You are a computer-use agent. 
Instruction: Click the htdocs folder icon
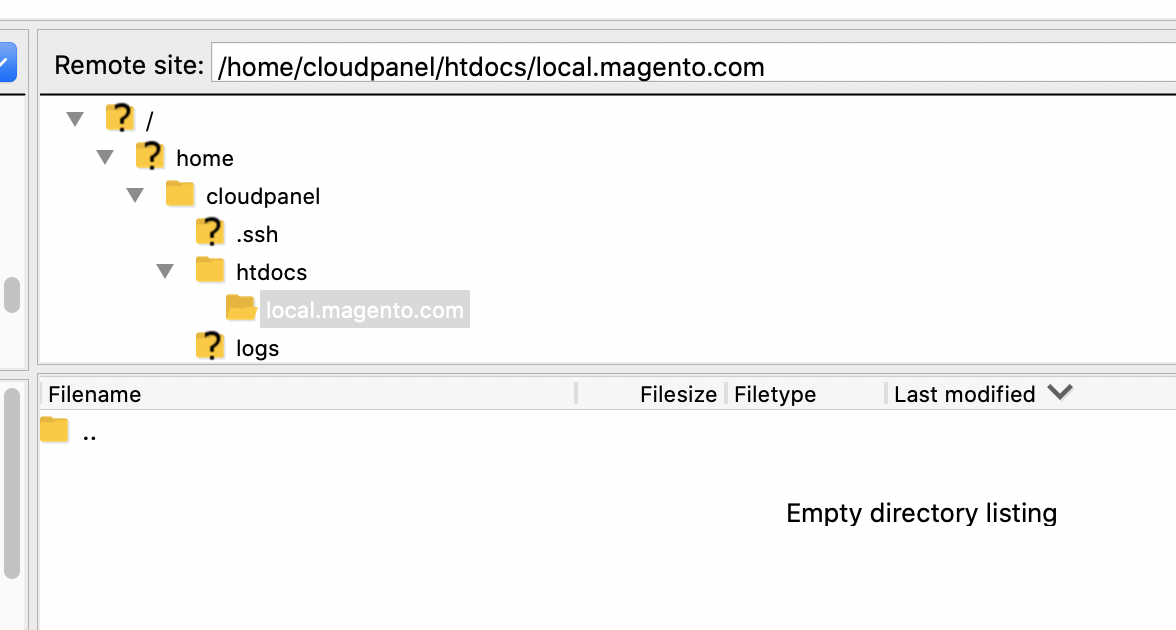pos(210,270)
